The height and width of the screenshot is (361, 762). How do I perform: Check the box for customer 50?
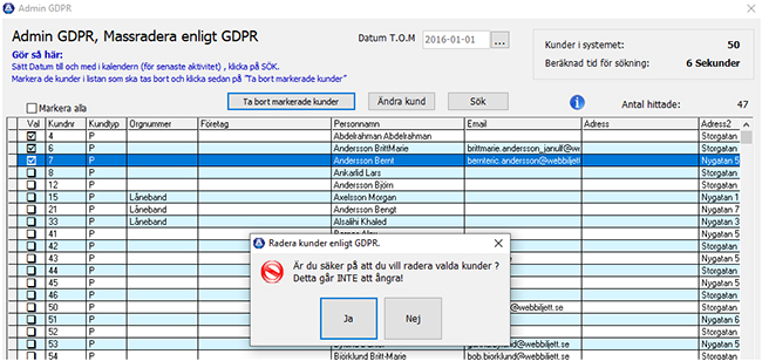click(31, 307)
